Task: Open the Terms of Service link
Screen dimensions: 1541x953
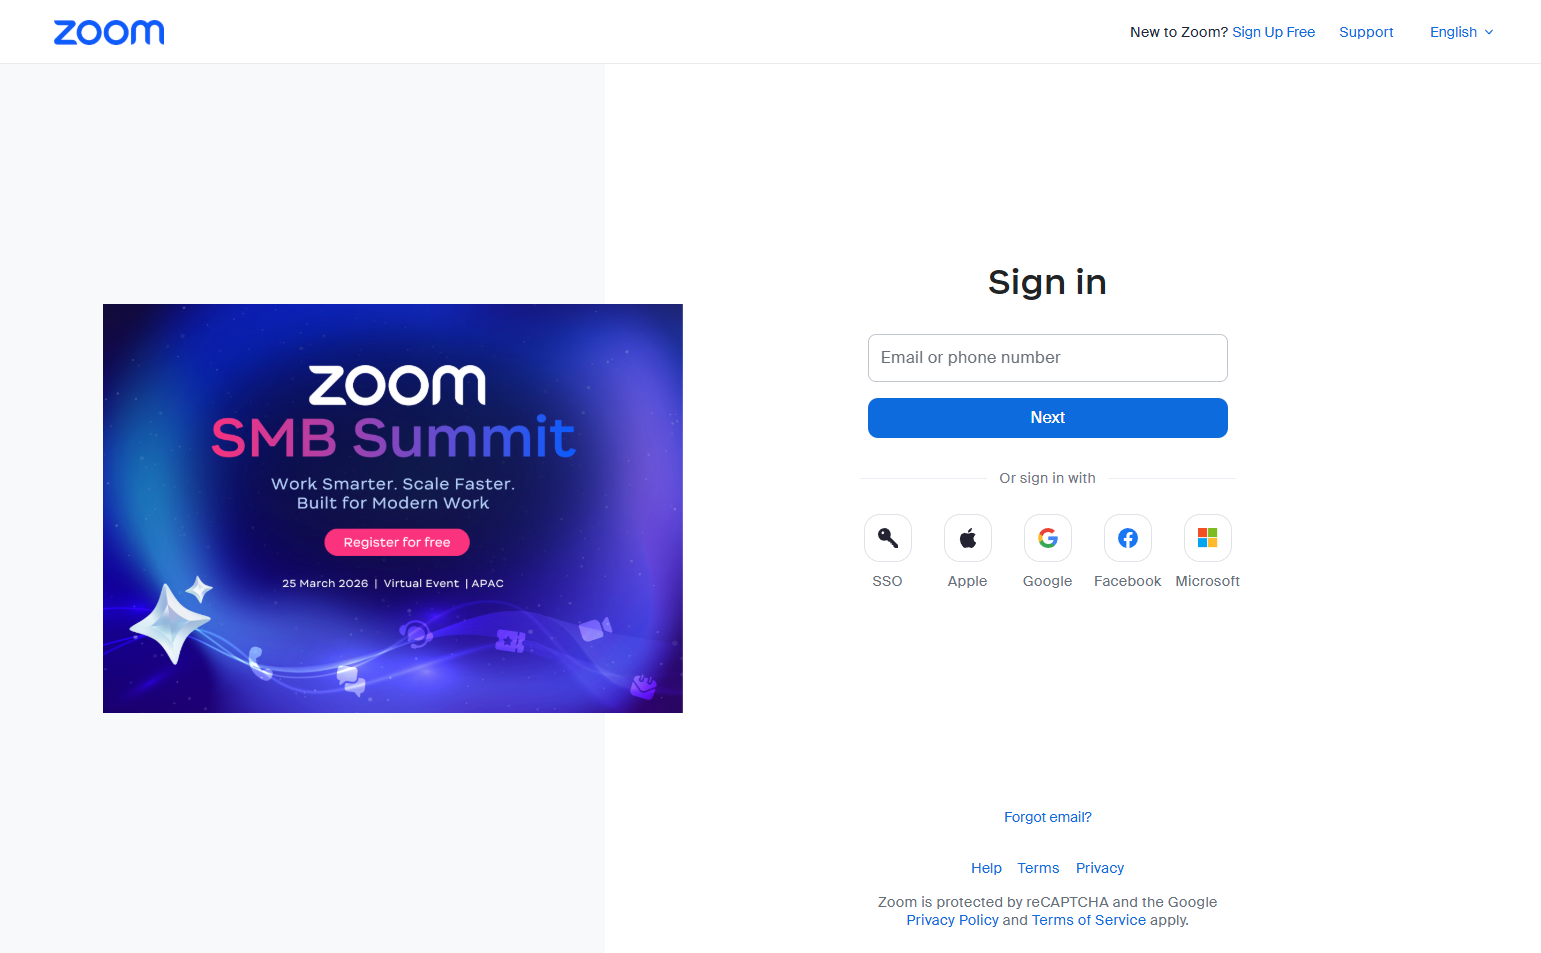Action: pos(1088,919)
